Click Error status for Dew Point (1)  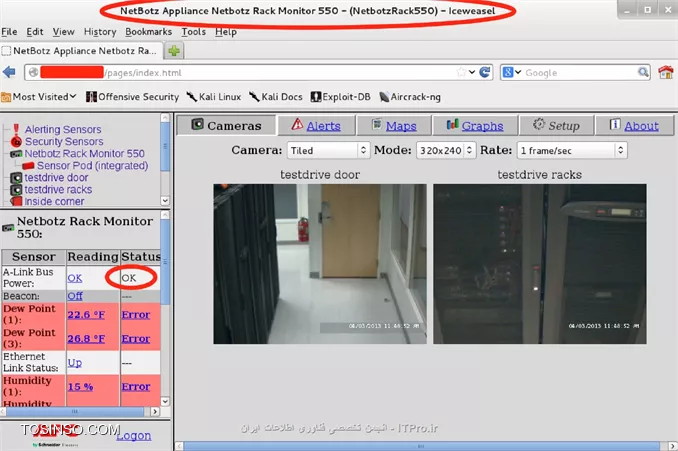click(x=136, y=314)
